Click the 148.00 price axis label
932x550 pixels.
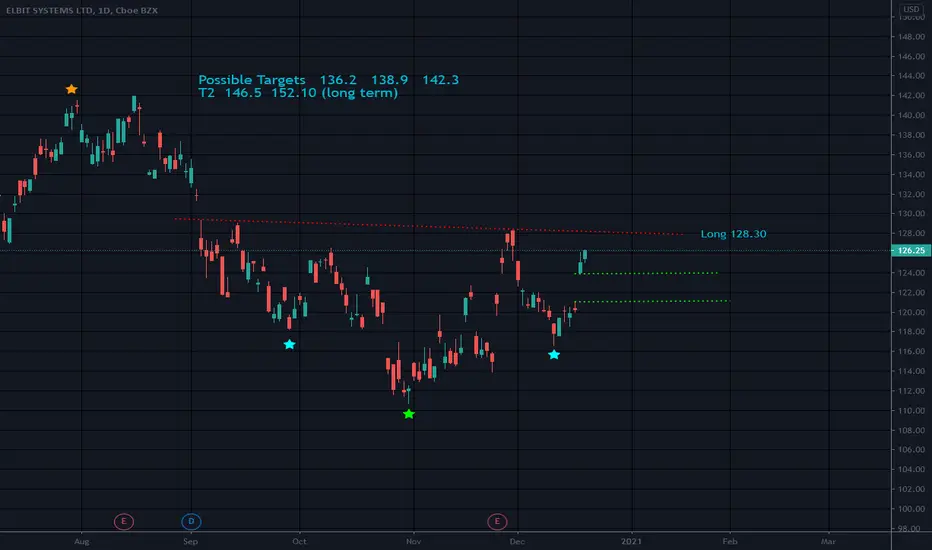pyautogui.click(x=911, y=37)
